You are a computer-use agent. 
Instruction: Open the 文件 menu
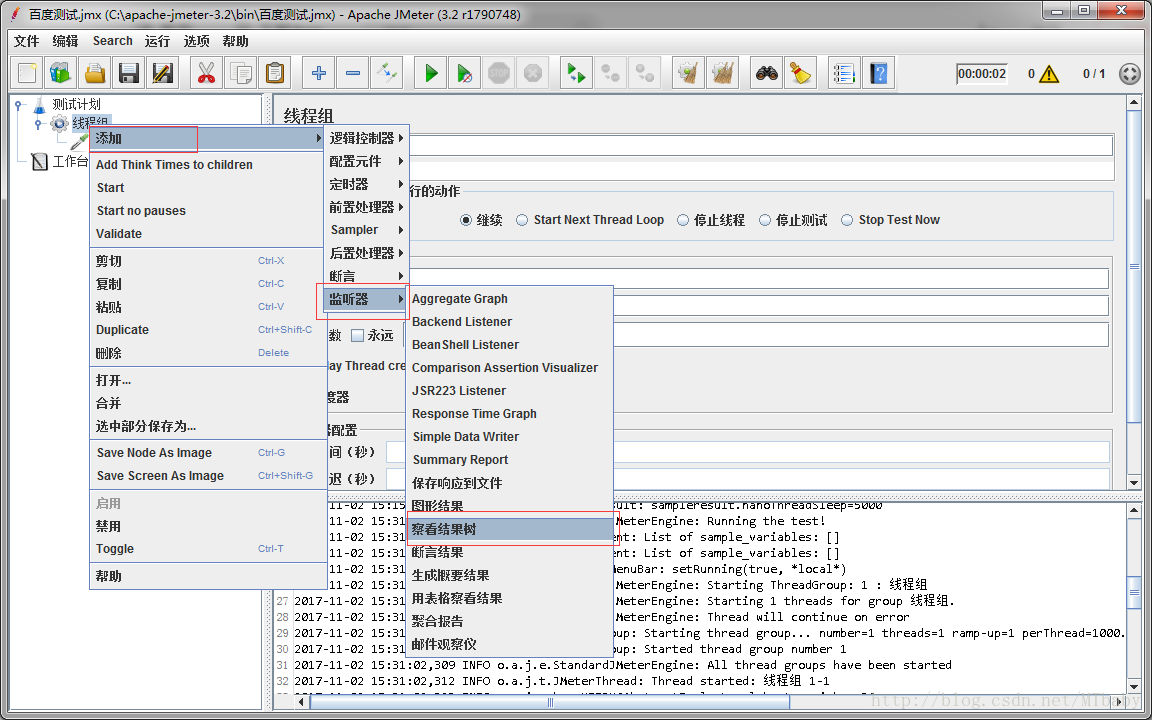pyautogui.click(x=26, y=41)
